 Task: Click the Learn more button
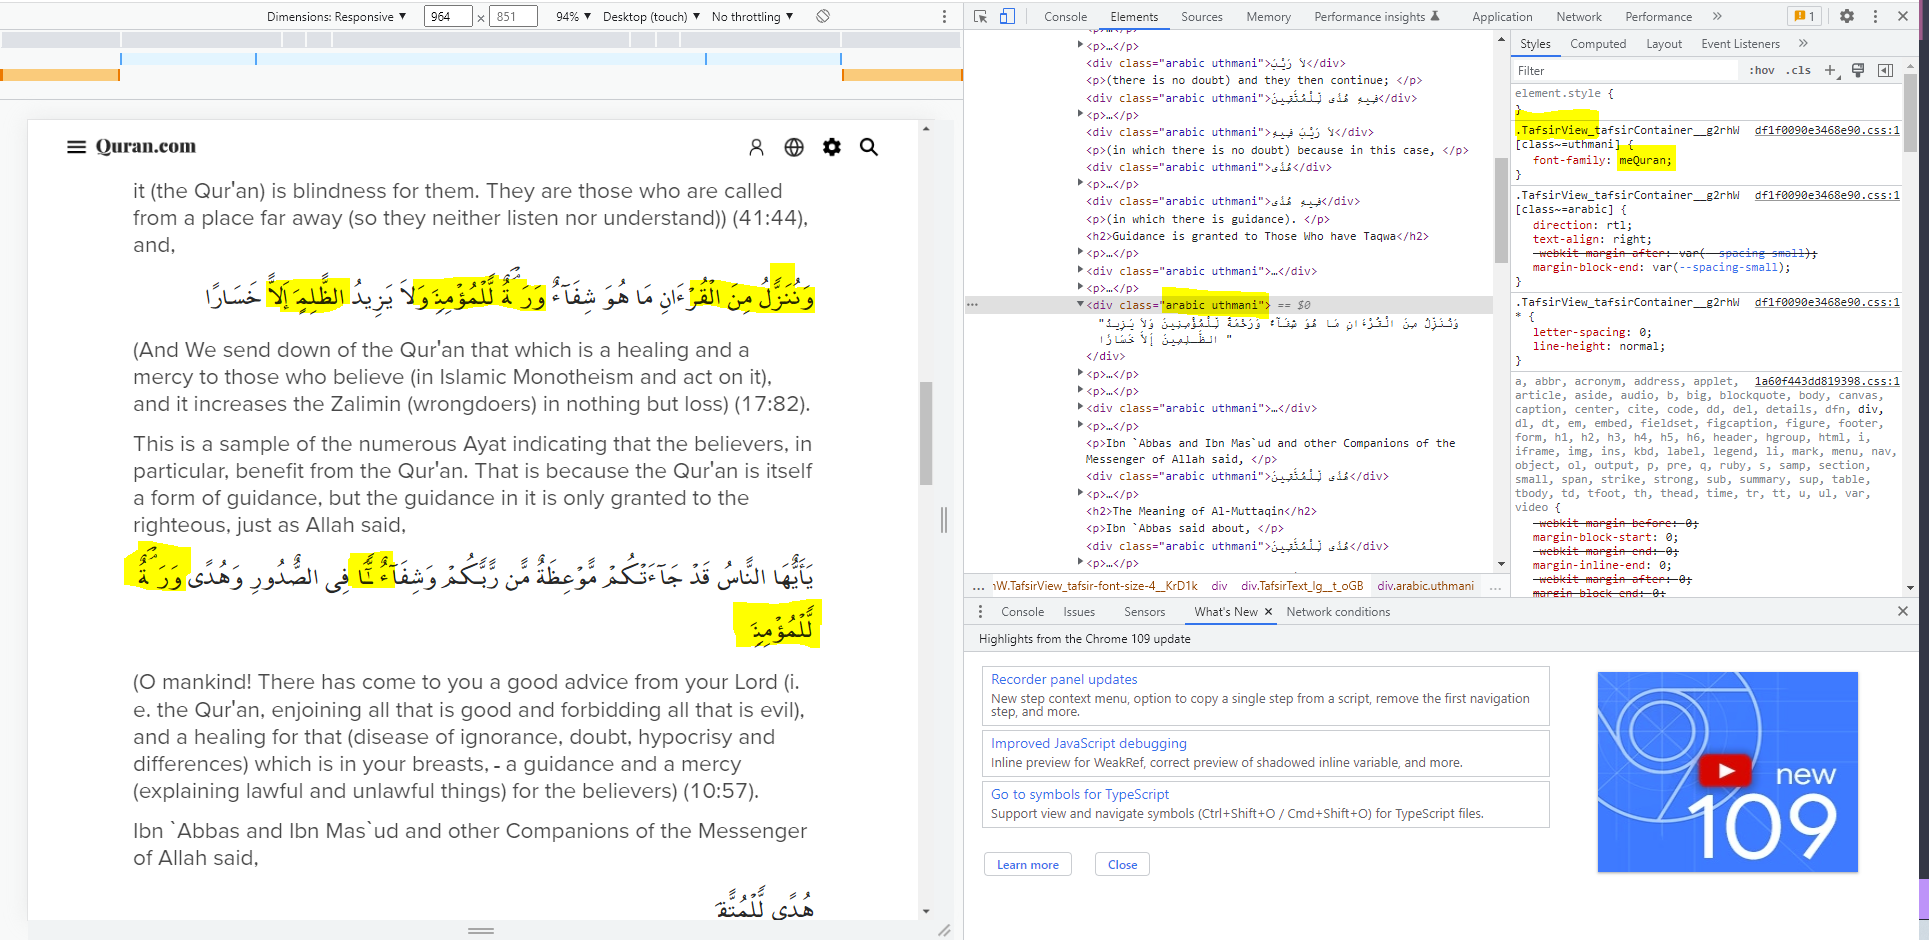[x=1027, y=864]
